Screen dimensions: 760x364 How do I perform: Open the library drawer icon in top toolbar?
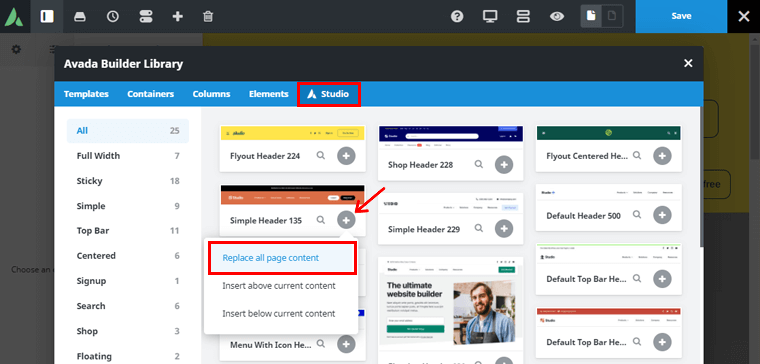[x=80, y=16]
